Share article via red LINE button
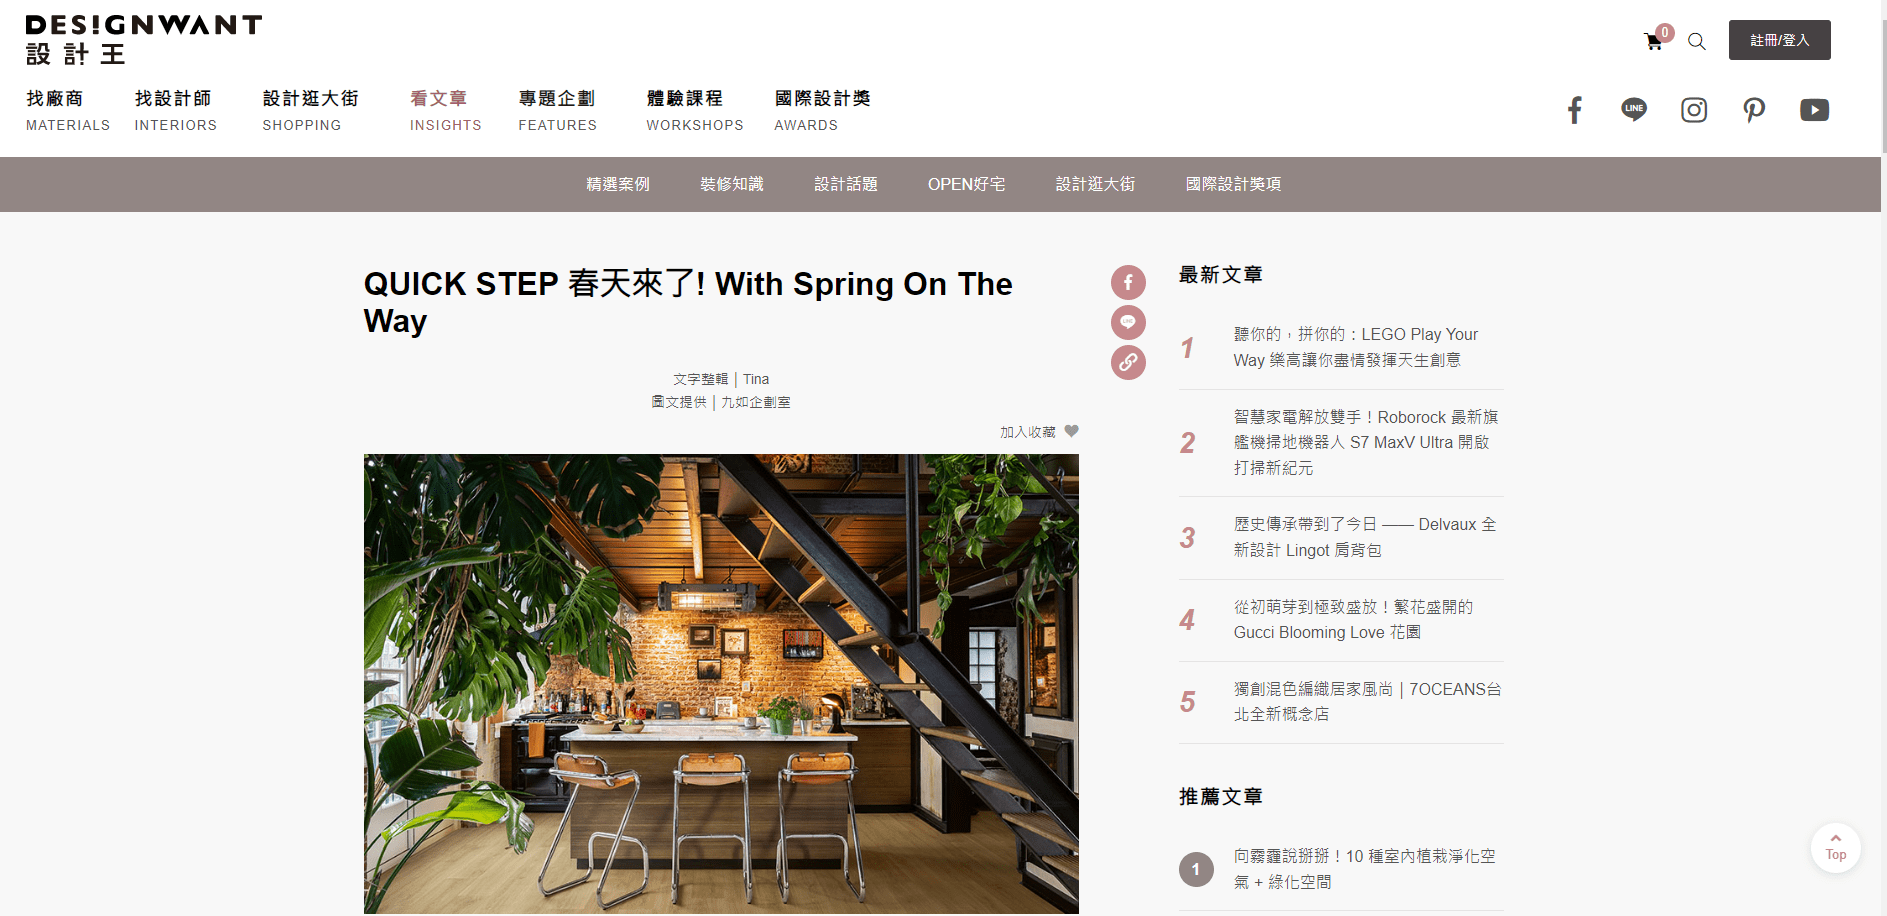 1128,322
